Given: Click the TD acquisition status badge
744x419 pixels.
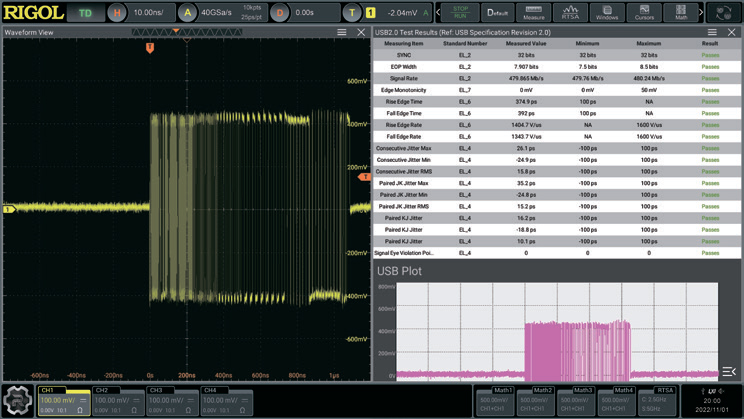Looking at the screenshot, I should [x=85, y=13].
